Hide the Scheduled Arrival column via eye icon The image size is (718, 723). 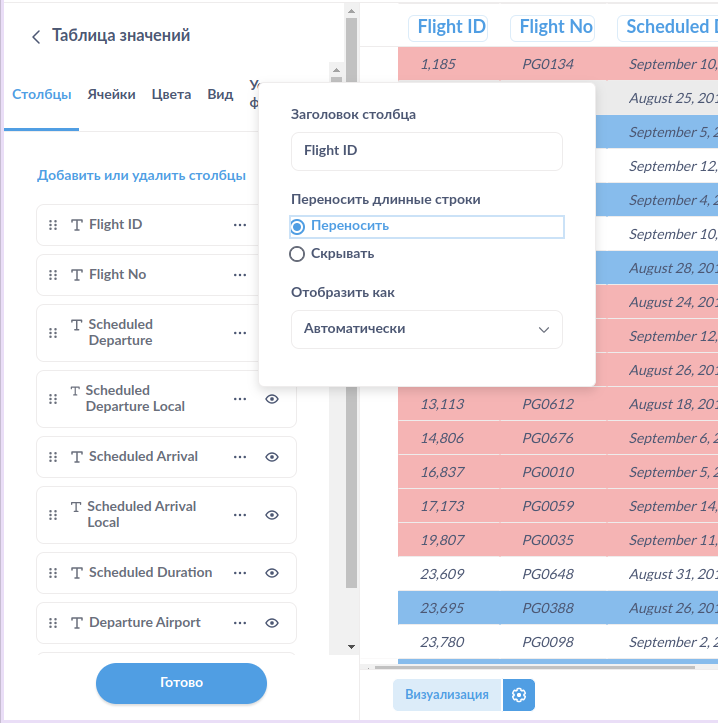pyautogui.click(x=271, y=457)
